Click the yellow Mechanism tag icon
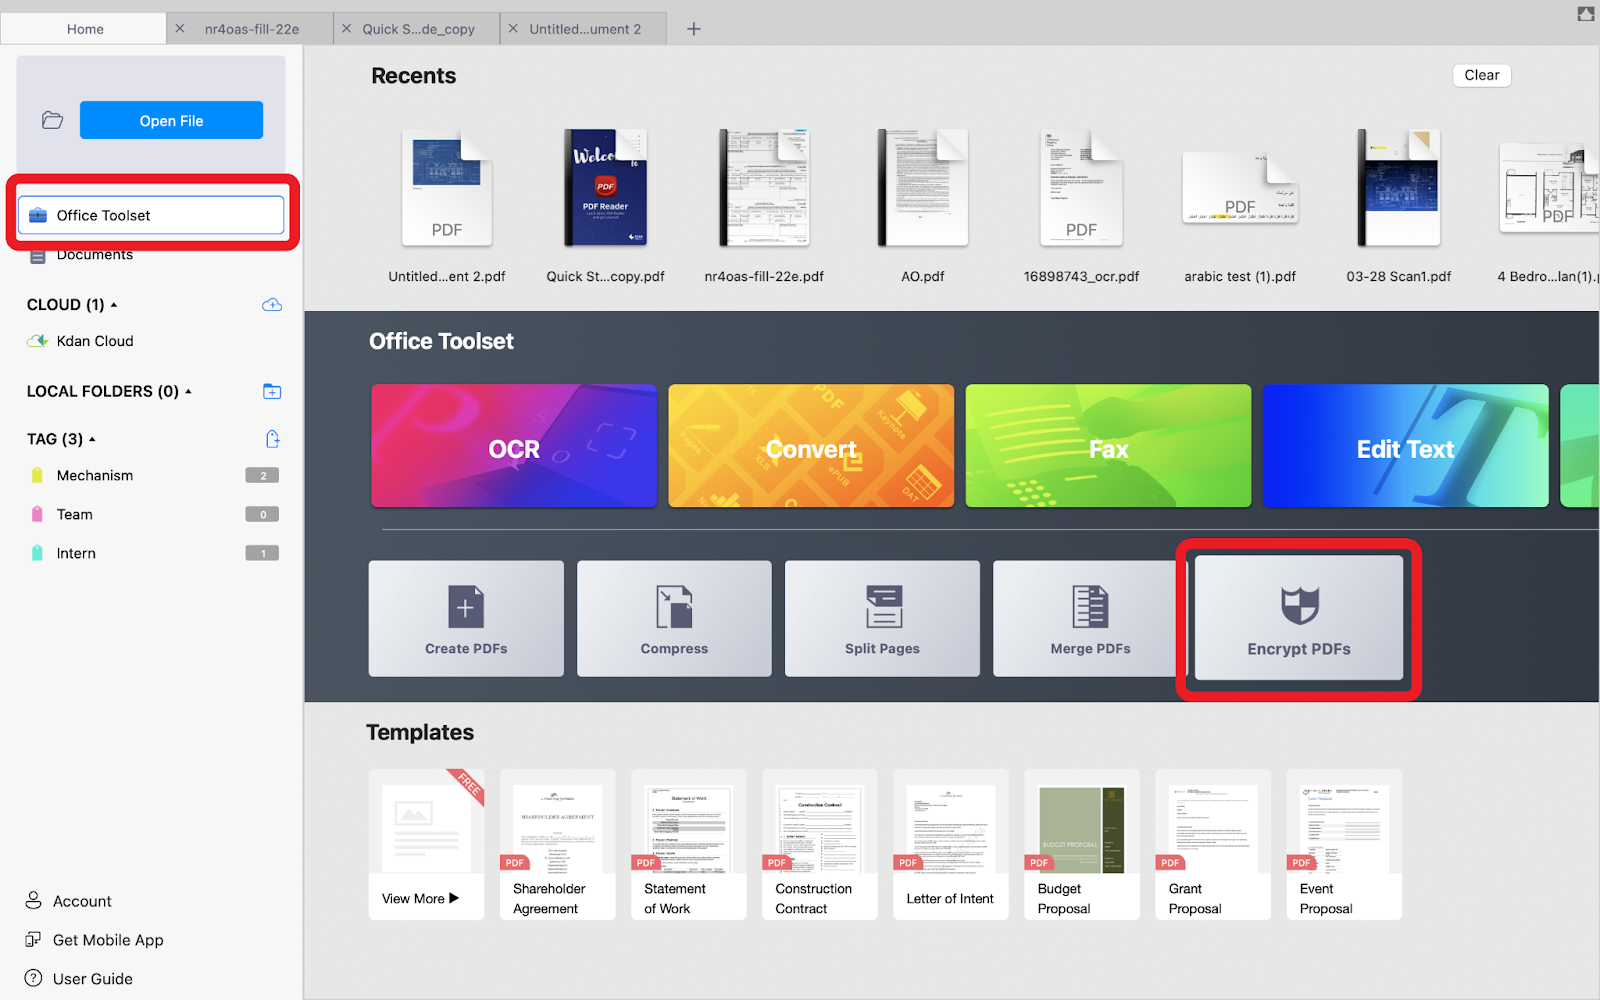Image resolution: width=1600 pixels, height=1000 pixels. (37, 475)
